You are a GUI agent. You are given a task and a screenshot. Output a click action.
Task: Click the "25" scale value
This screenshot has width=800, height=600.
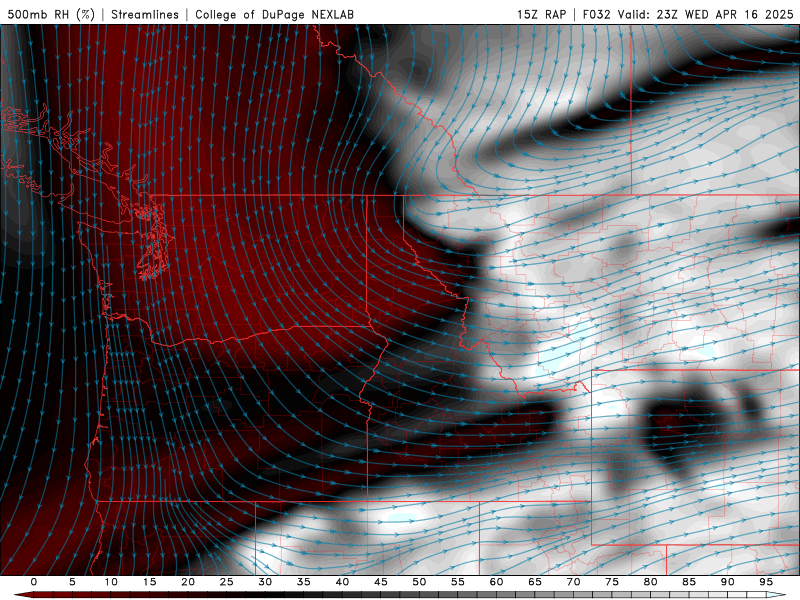(x=226, y=582)
